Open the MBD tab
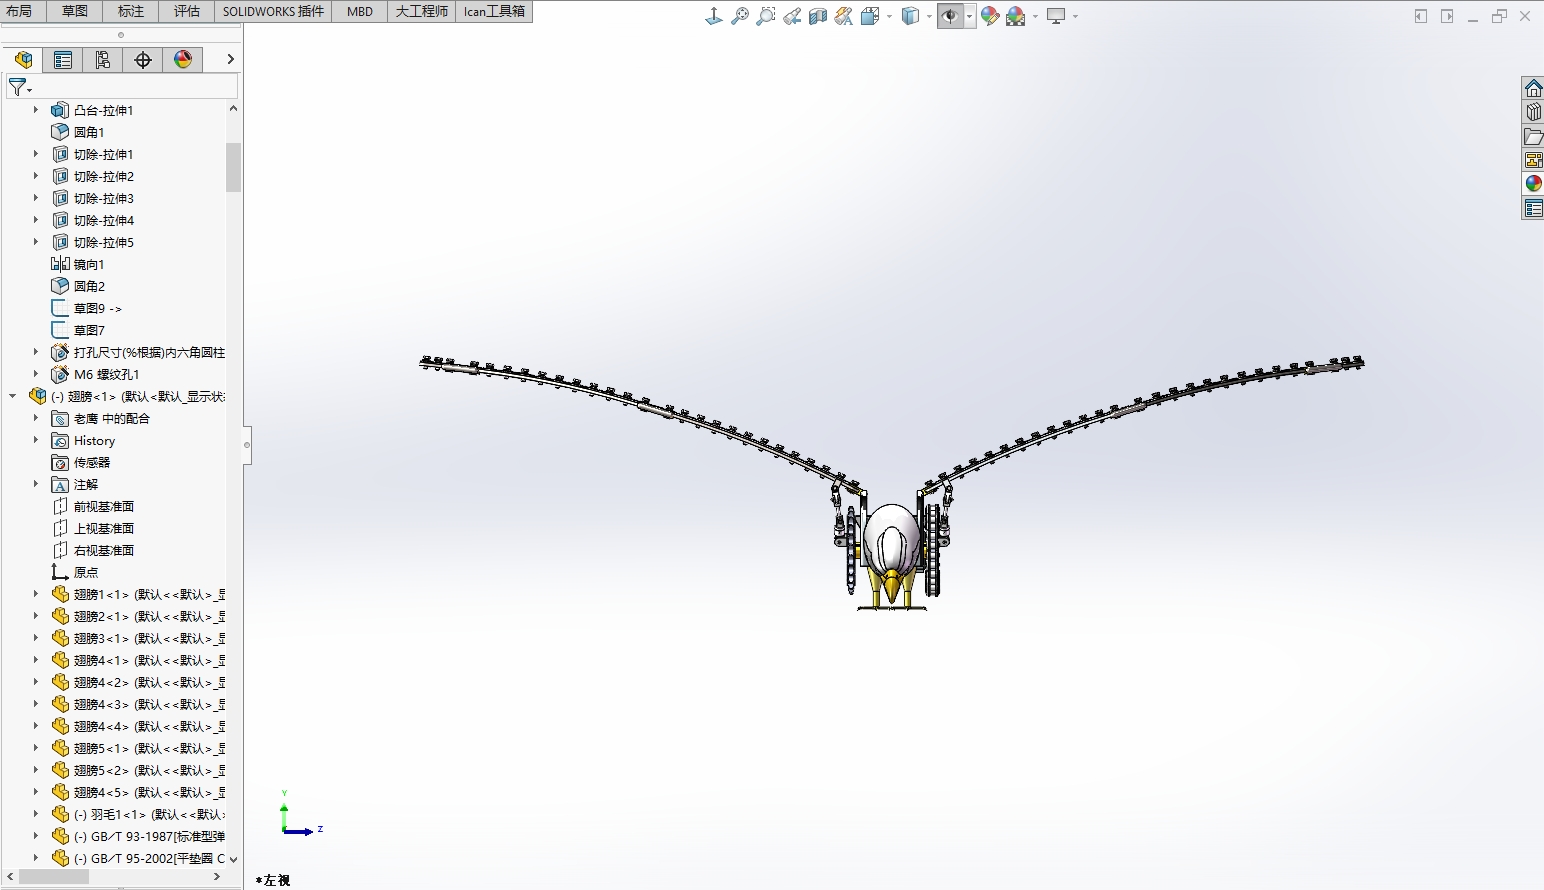 tap(360, 11)
